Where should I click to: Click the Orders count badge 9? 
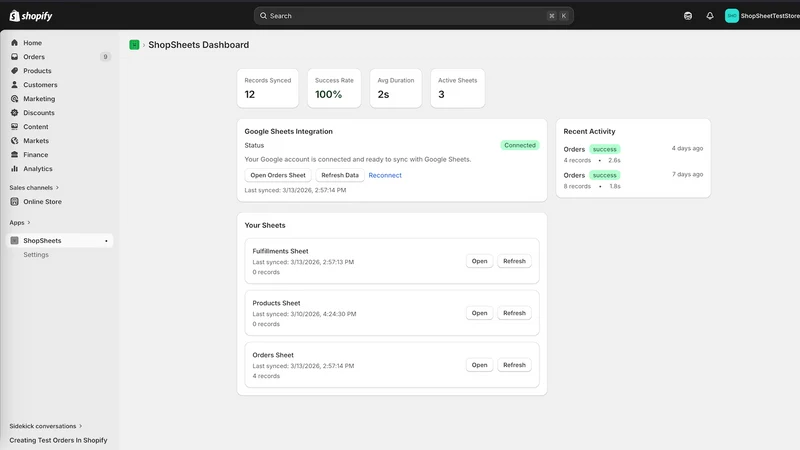pos(105,57)
